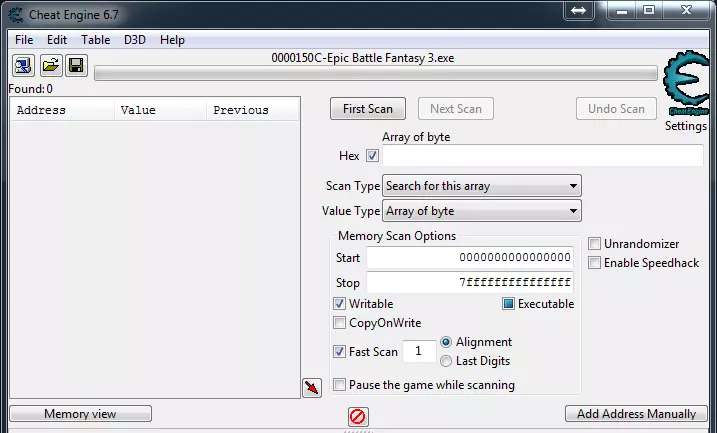Screen dimensions: 717x433
Task: Open the Value Type dropdown
Action: (482, 211)
